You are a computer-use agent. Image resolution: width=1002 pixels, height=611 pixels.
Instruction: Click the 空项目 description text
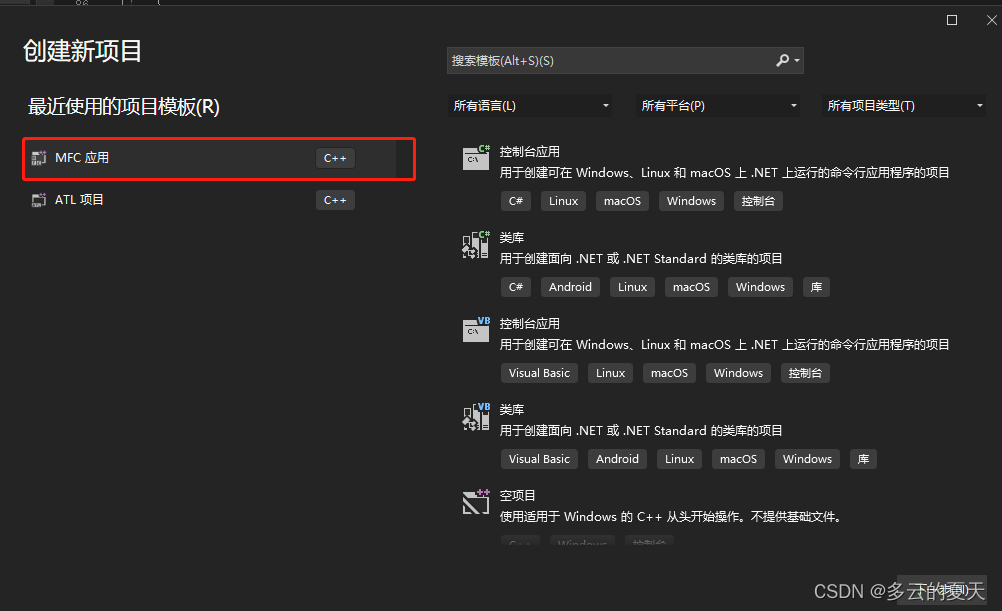[x=670, y=516]
